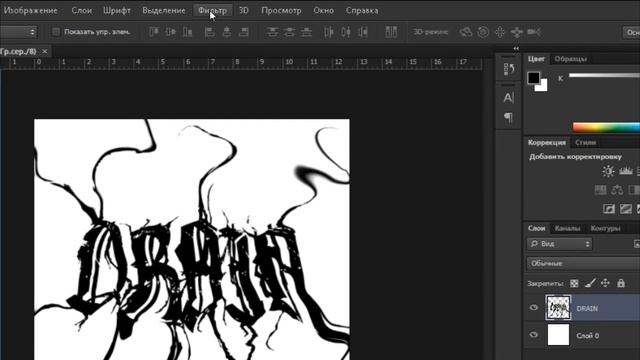Click the align vertical centers icon
The width and height of the screenshot is (640, 360).
(x=171, y=32)
